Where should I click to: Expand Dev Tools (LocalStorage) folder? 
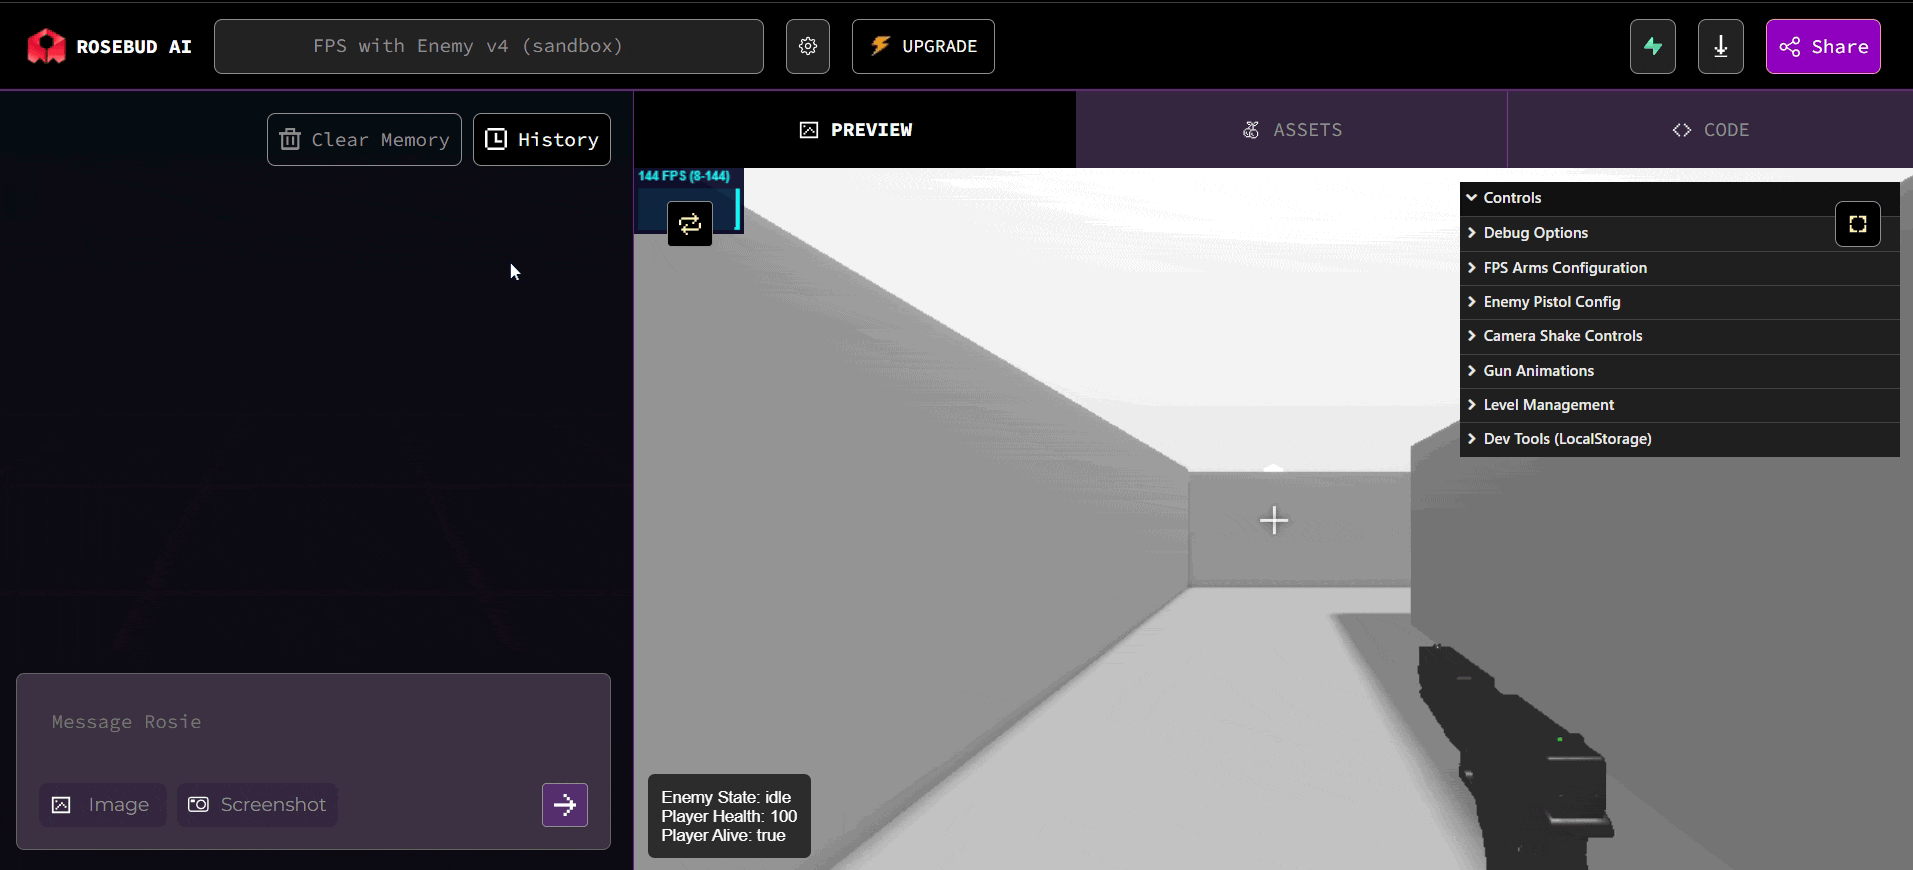pyautogui.click(x=1680, y=439)
